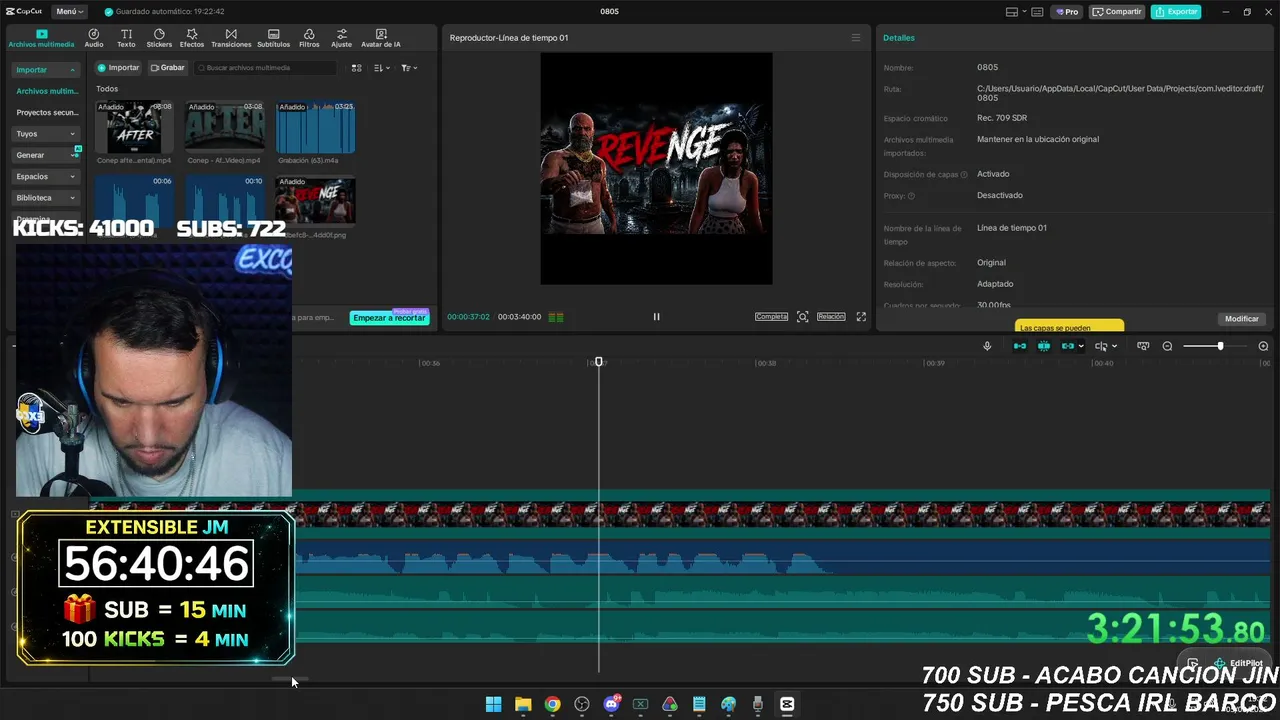Open the Ajuste panel icon
Screen dimensions: 1280x720
click(x=342, y=38)
